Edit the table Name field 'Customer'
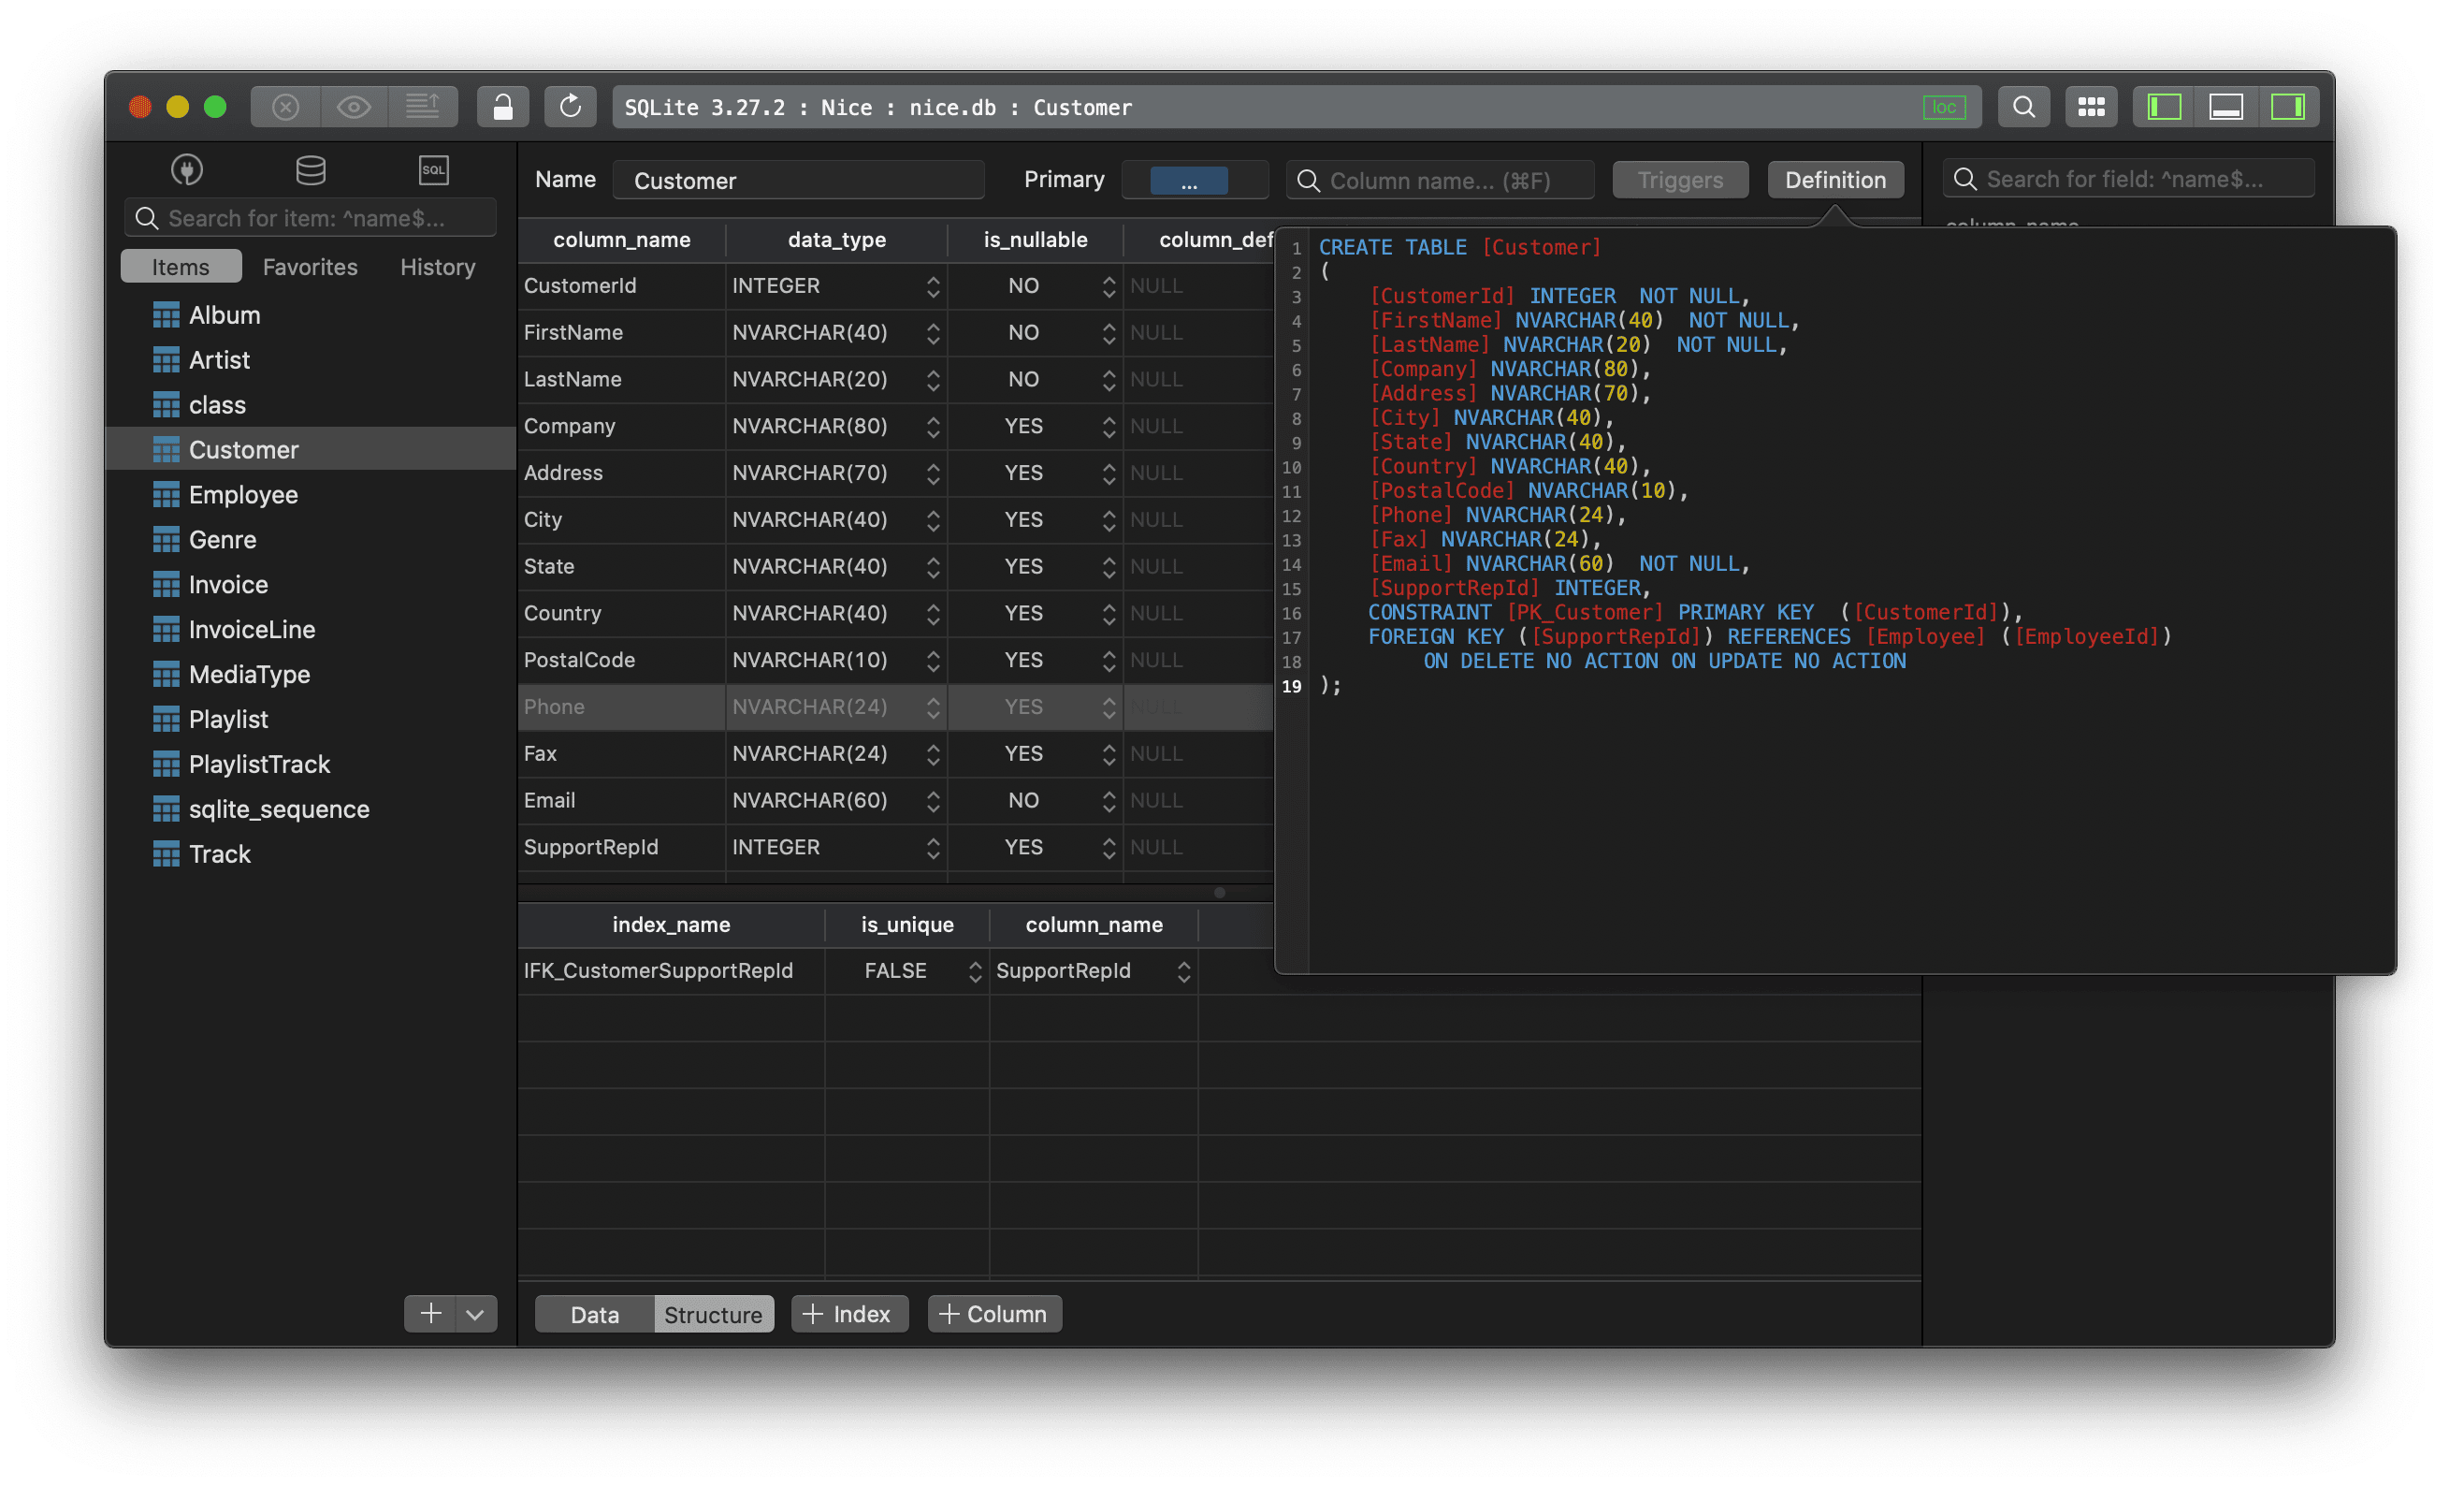The image size is (2464, 1486). coord(798,180)
